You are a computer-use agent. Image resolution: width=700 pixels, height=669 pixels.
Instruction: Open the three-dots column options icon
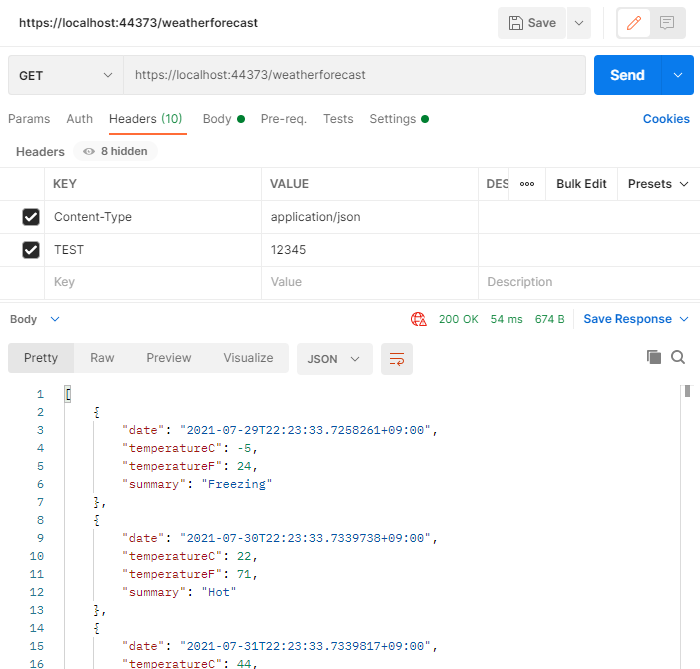(527, 184)
